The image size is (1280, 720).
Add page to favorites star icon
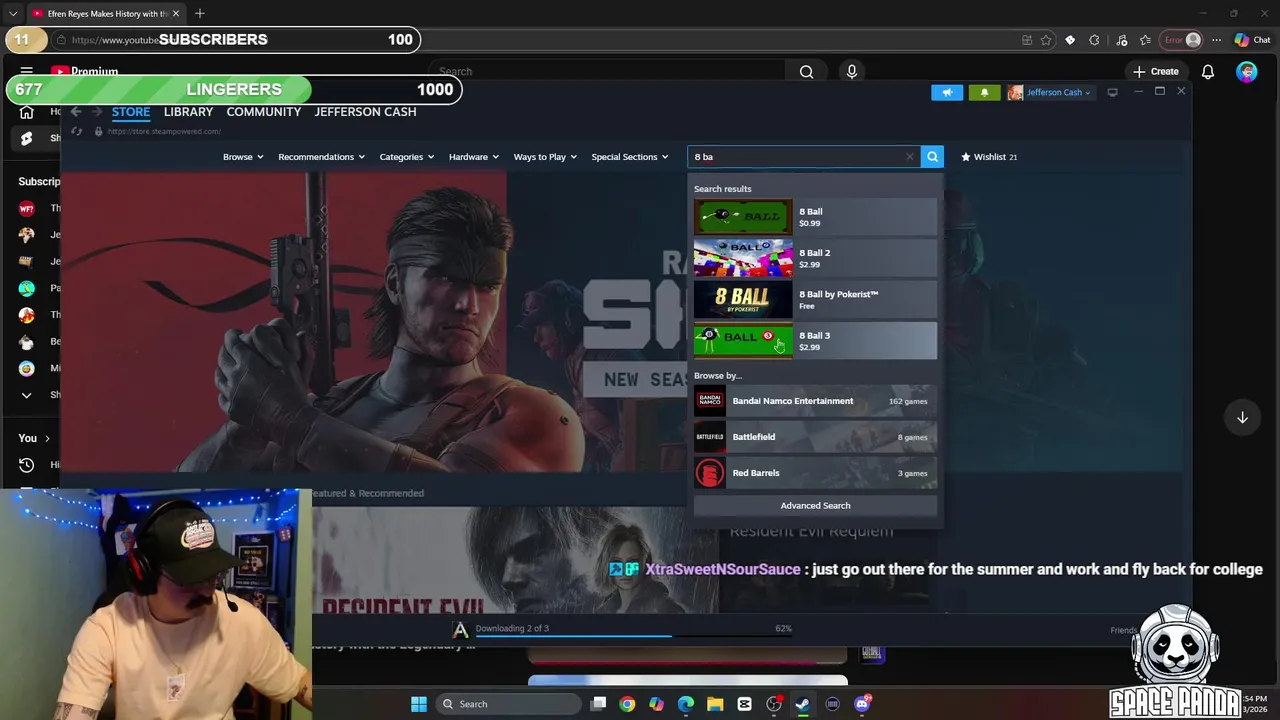tap(1046, 40)
